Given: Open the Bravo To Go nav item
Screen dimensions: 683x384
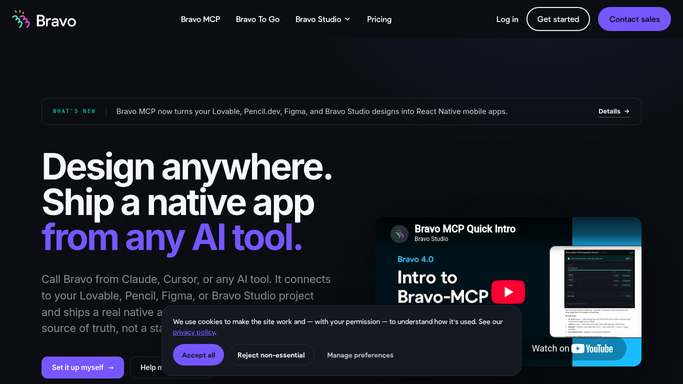Looking at the screenshot, I should point(257,19).
